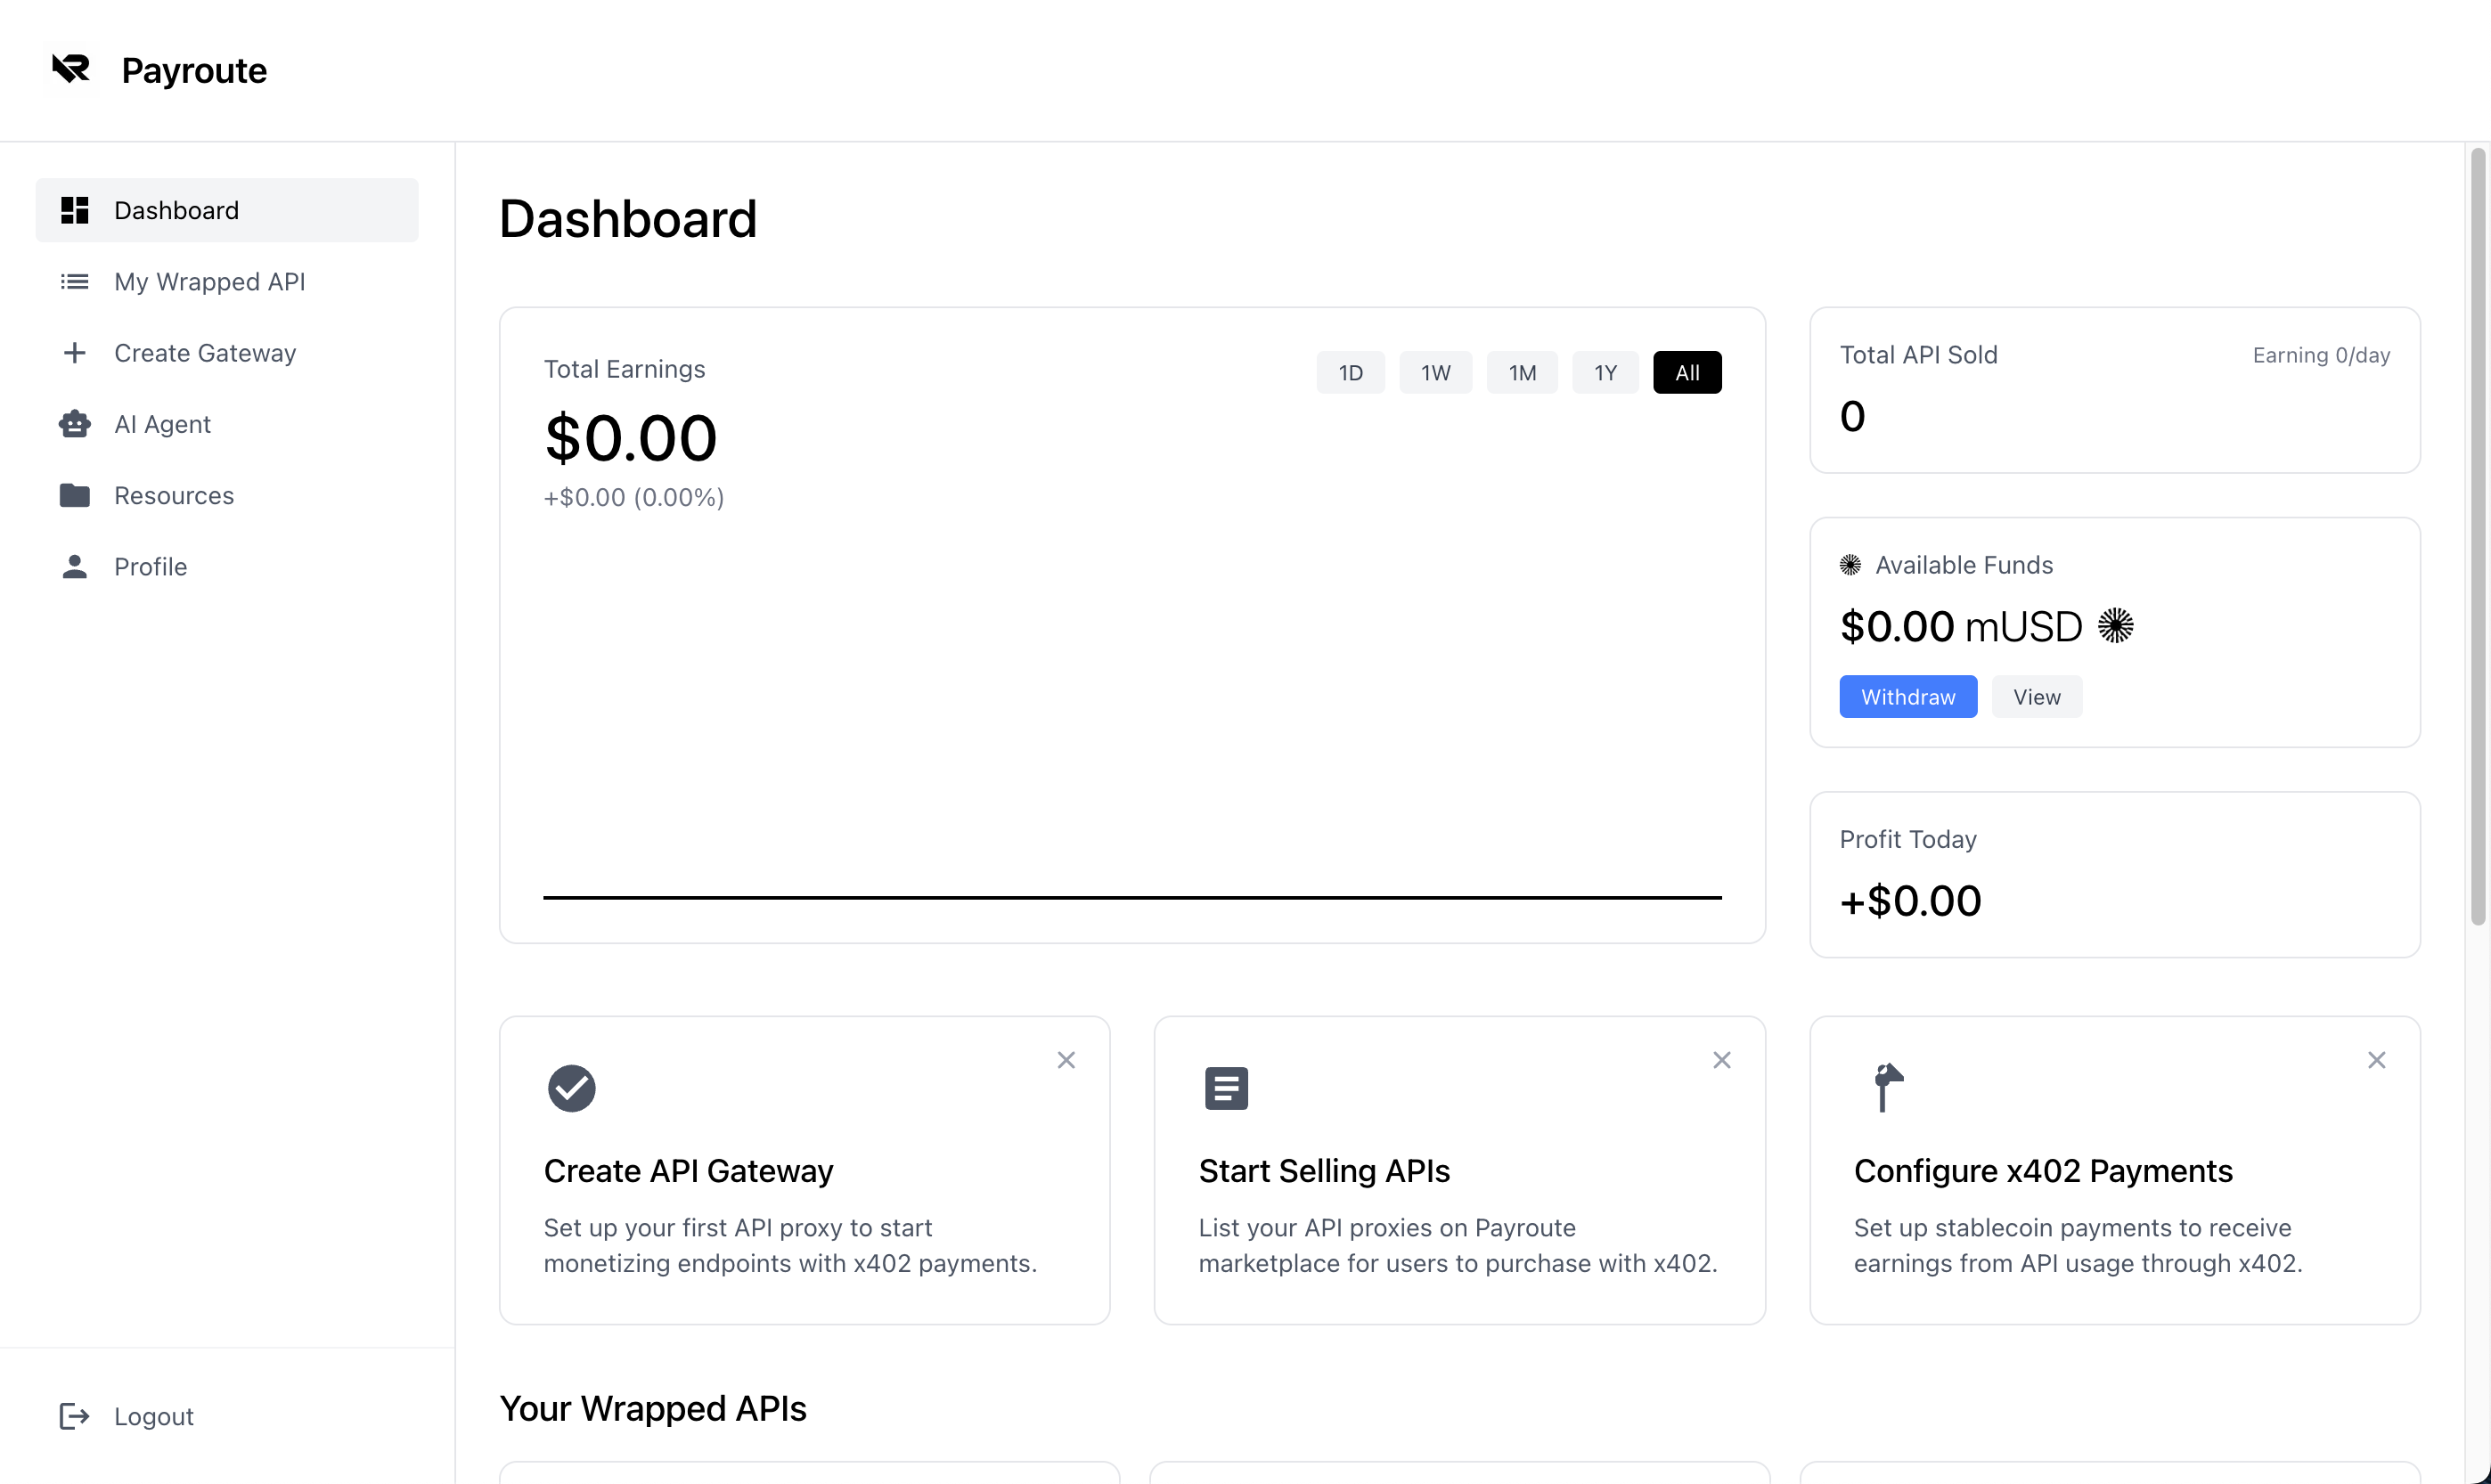The width and height of the screenshot is (2491, 1484).
Task: Dismiss the Configure x402 Payments card
Action: [2376, 1060]
